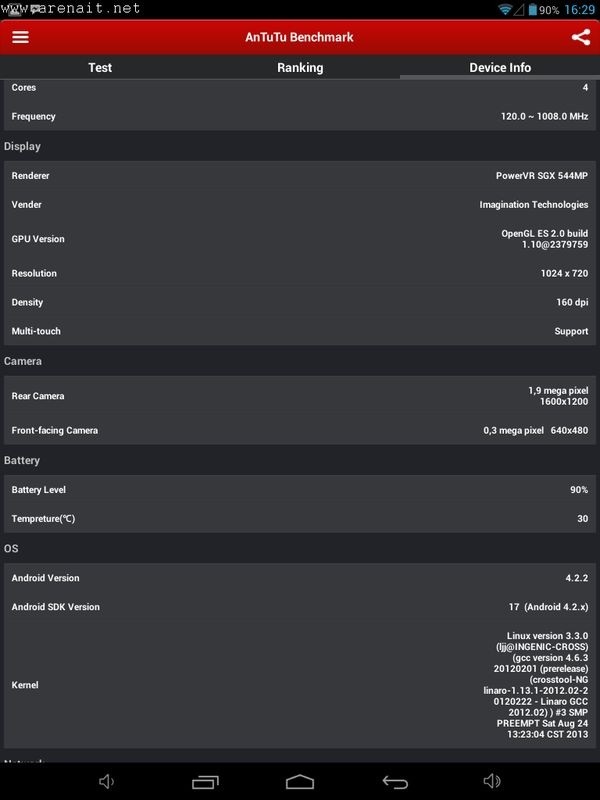Screen dimensions: 600x800
Task: Select the Rear Camera info row
Action: [x=300, y=396]
